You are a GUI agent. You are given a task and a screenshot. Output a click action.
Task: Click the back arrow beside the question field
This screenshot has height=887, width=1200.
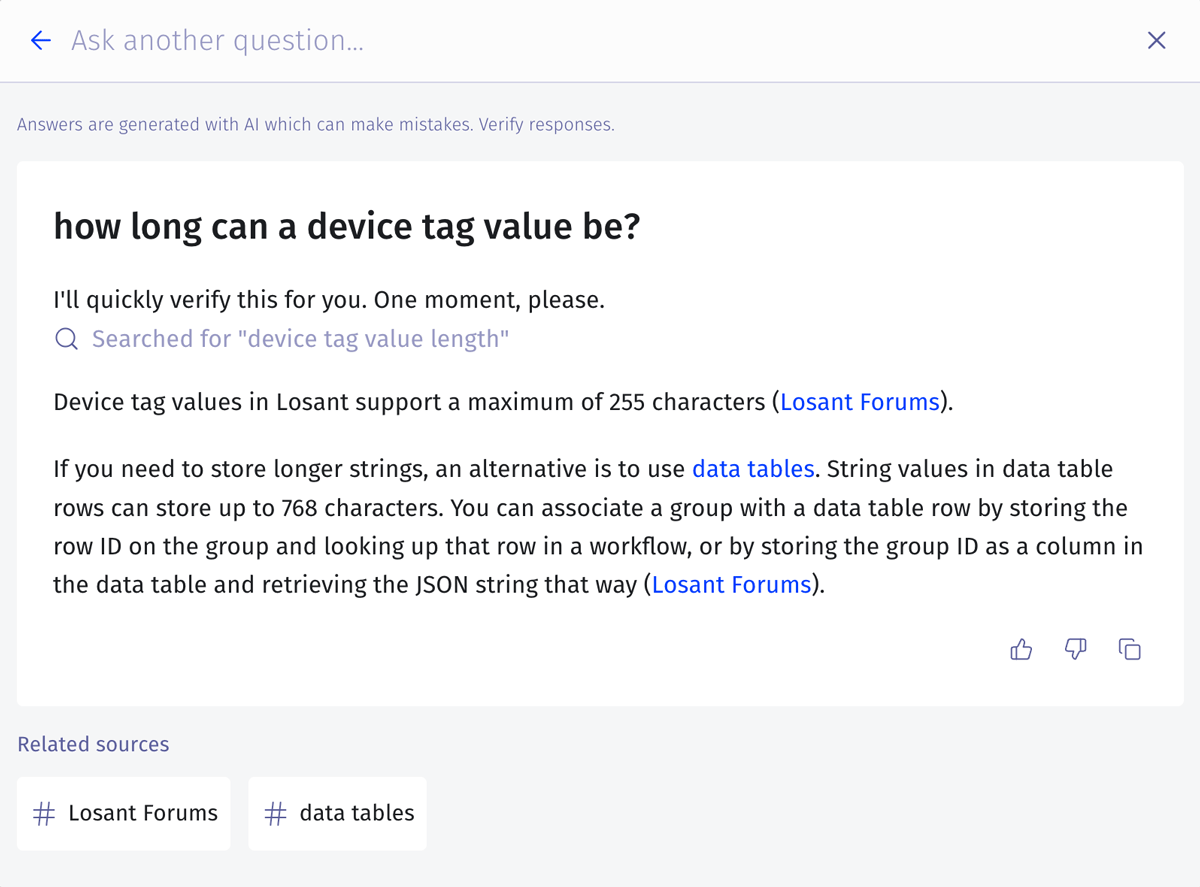point(40,40)
